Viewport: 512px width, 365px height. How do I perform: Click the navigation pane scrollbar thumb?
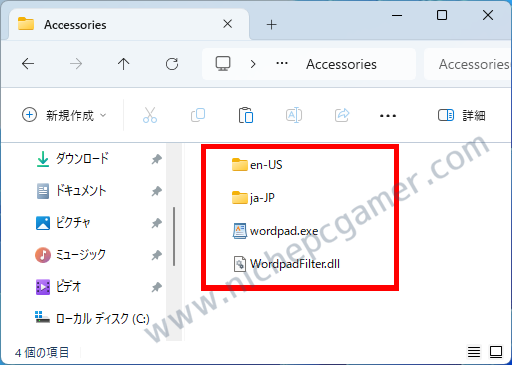[x=174, y=236]
